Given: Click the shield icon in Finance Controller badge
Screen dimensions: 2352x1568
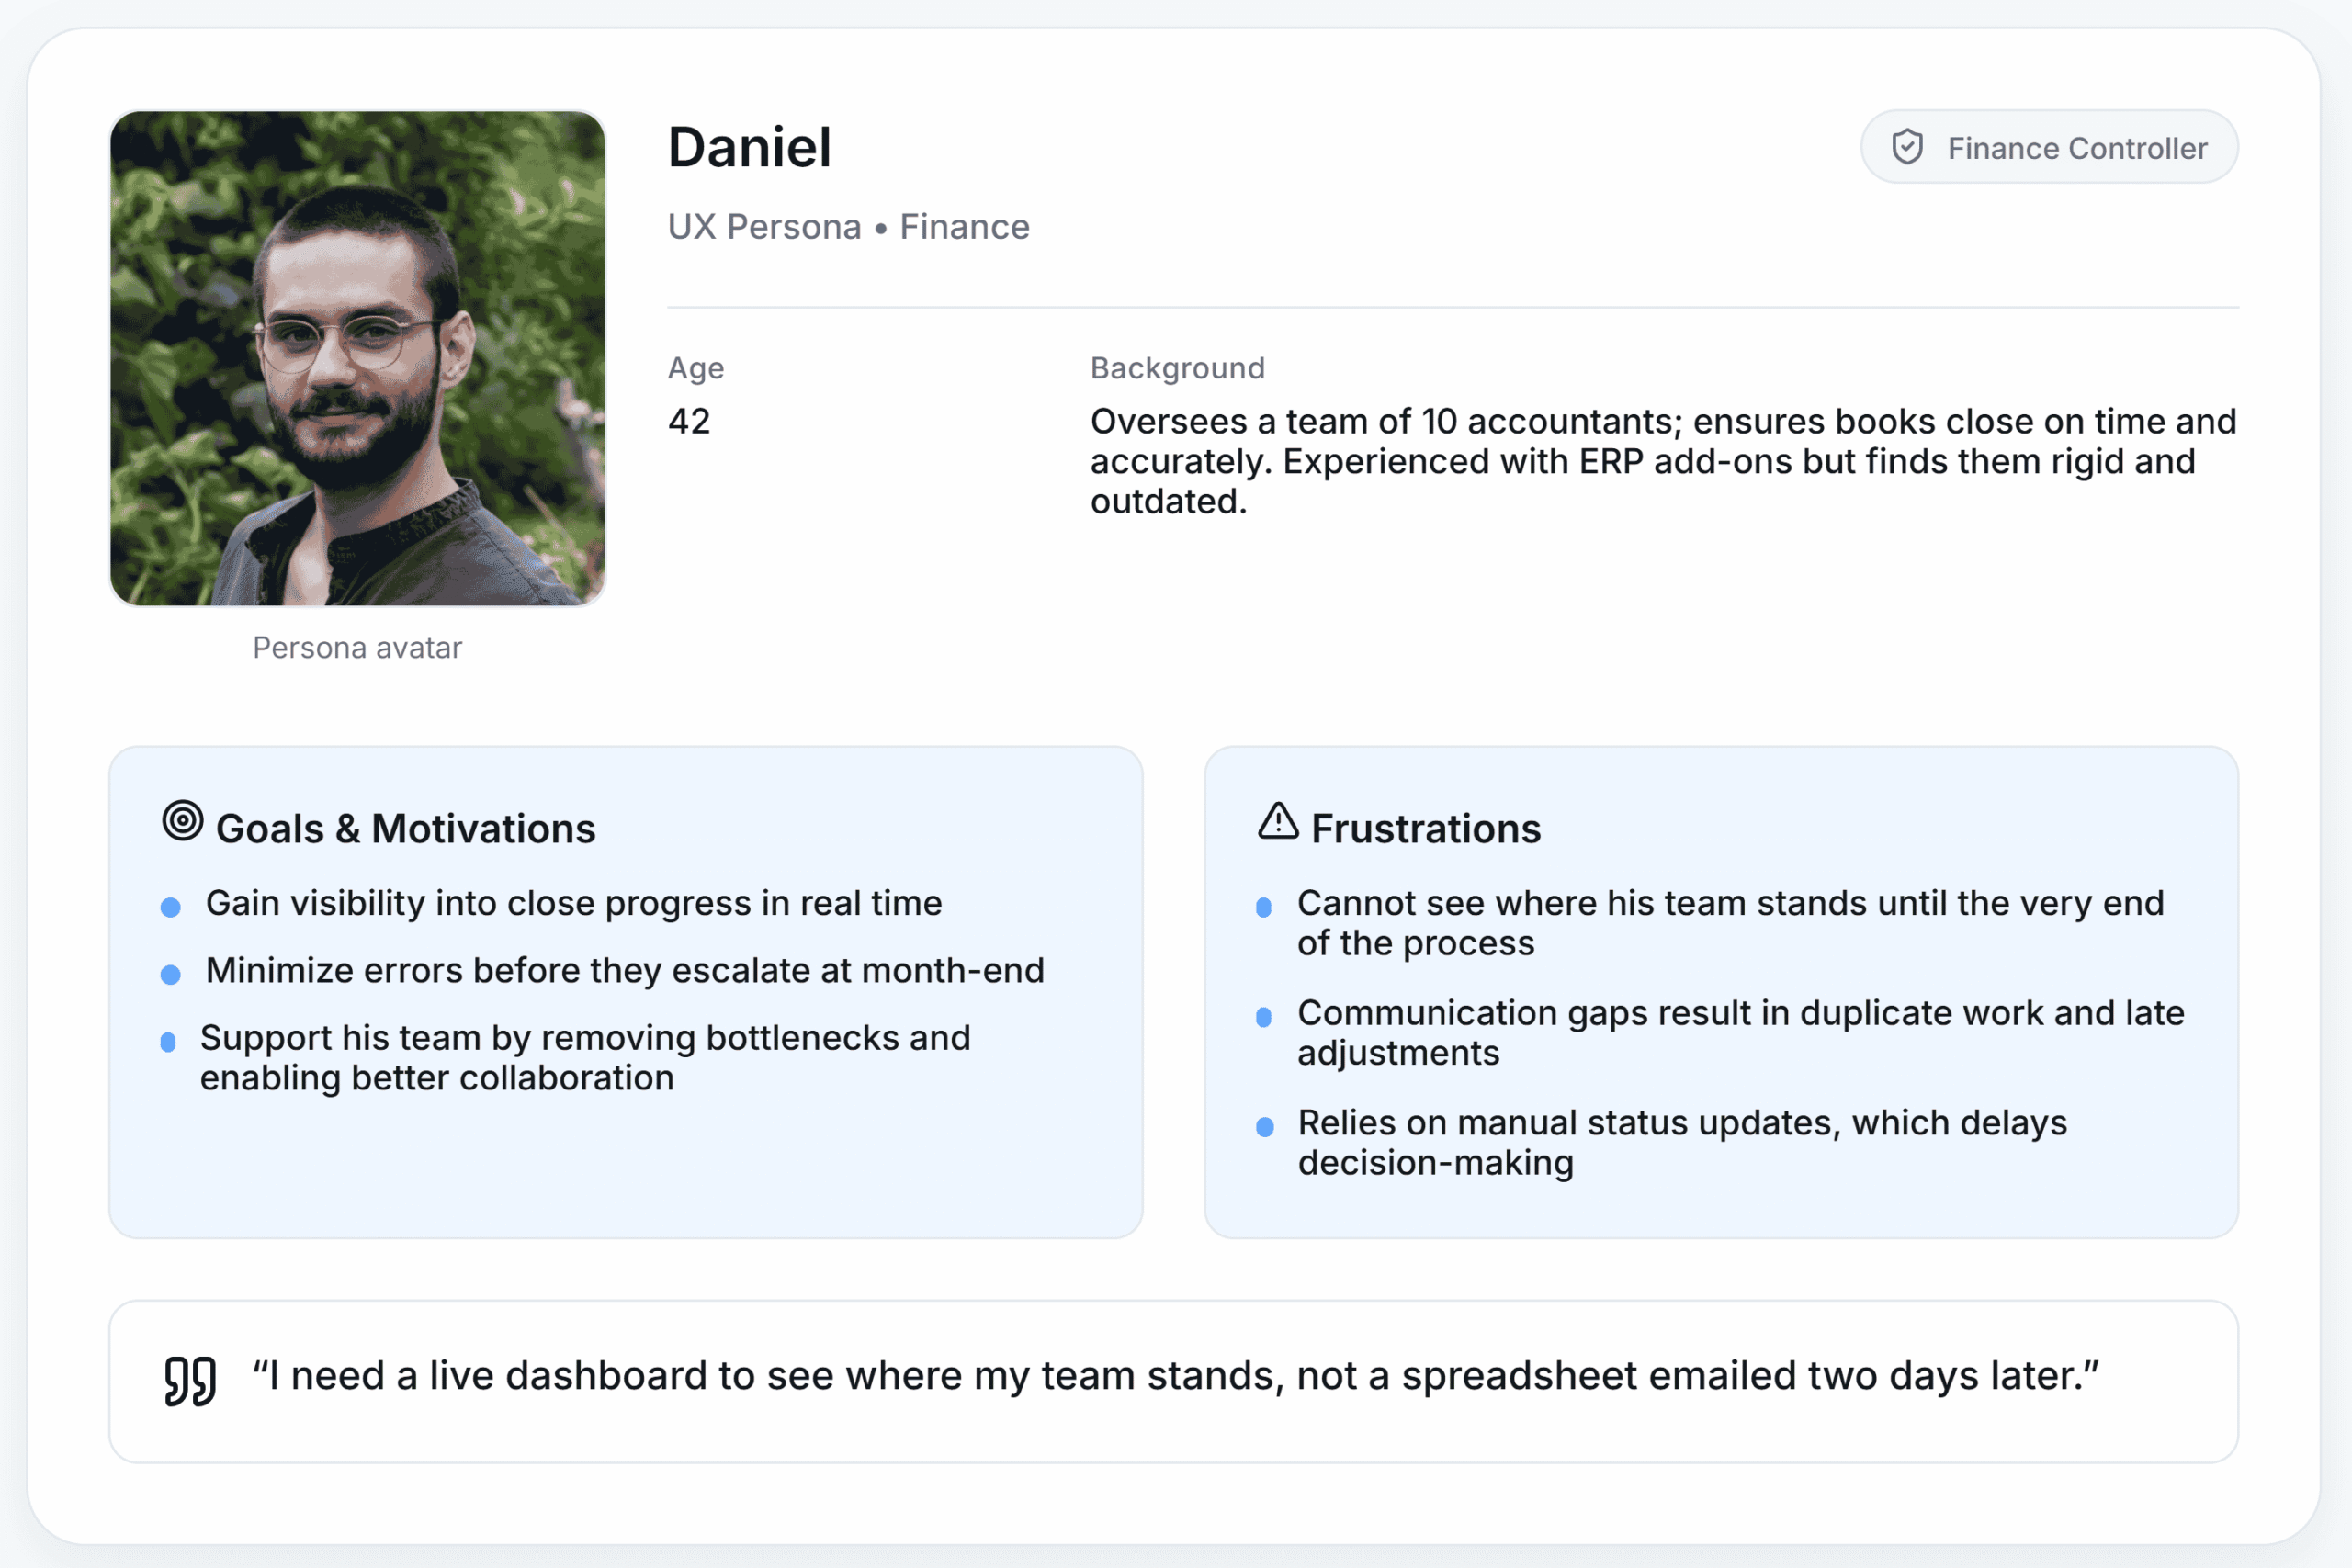Looking at the screenshot, I should (x=1907, y=148).
